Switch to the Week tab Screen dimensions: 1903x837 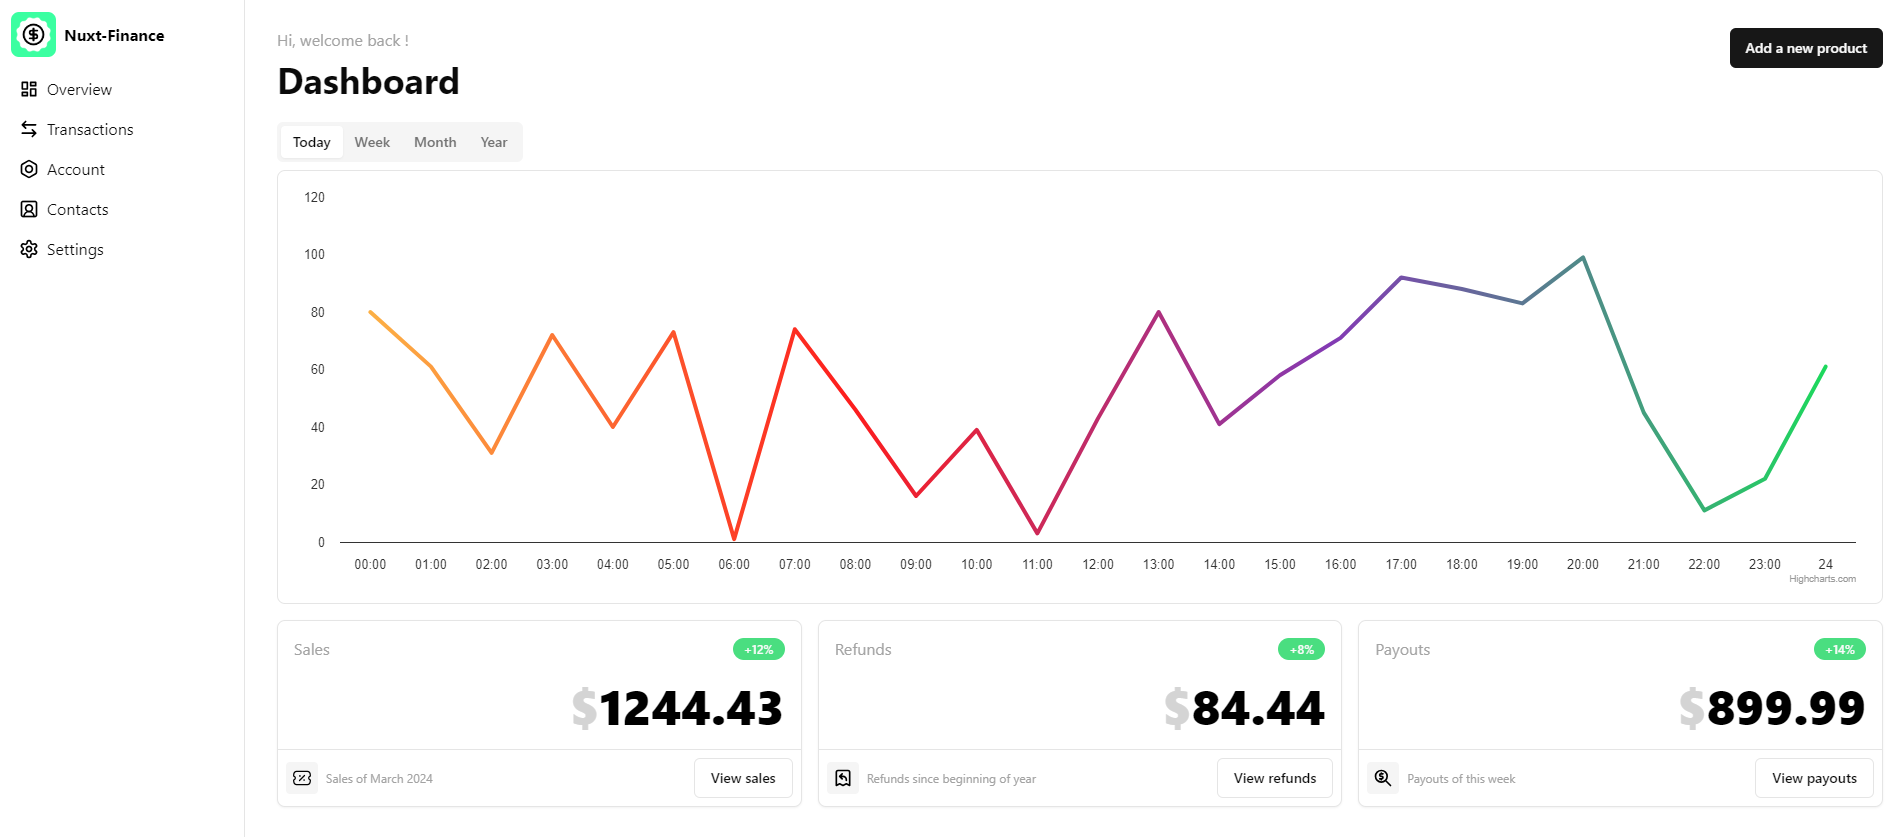[372, 142]
